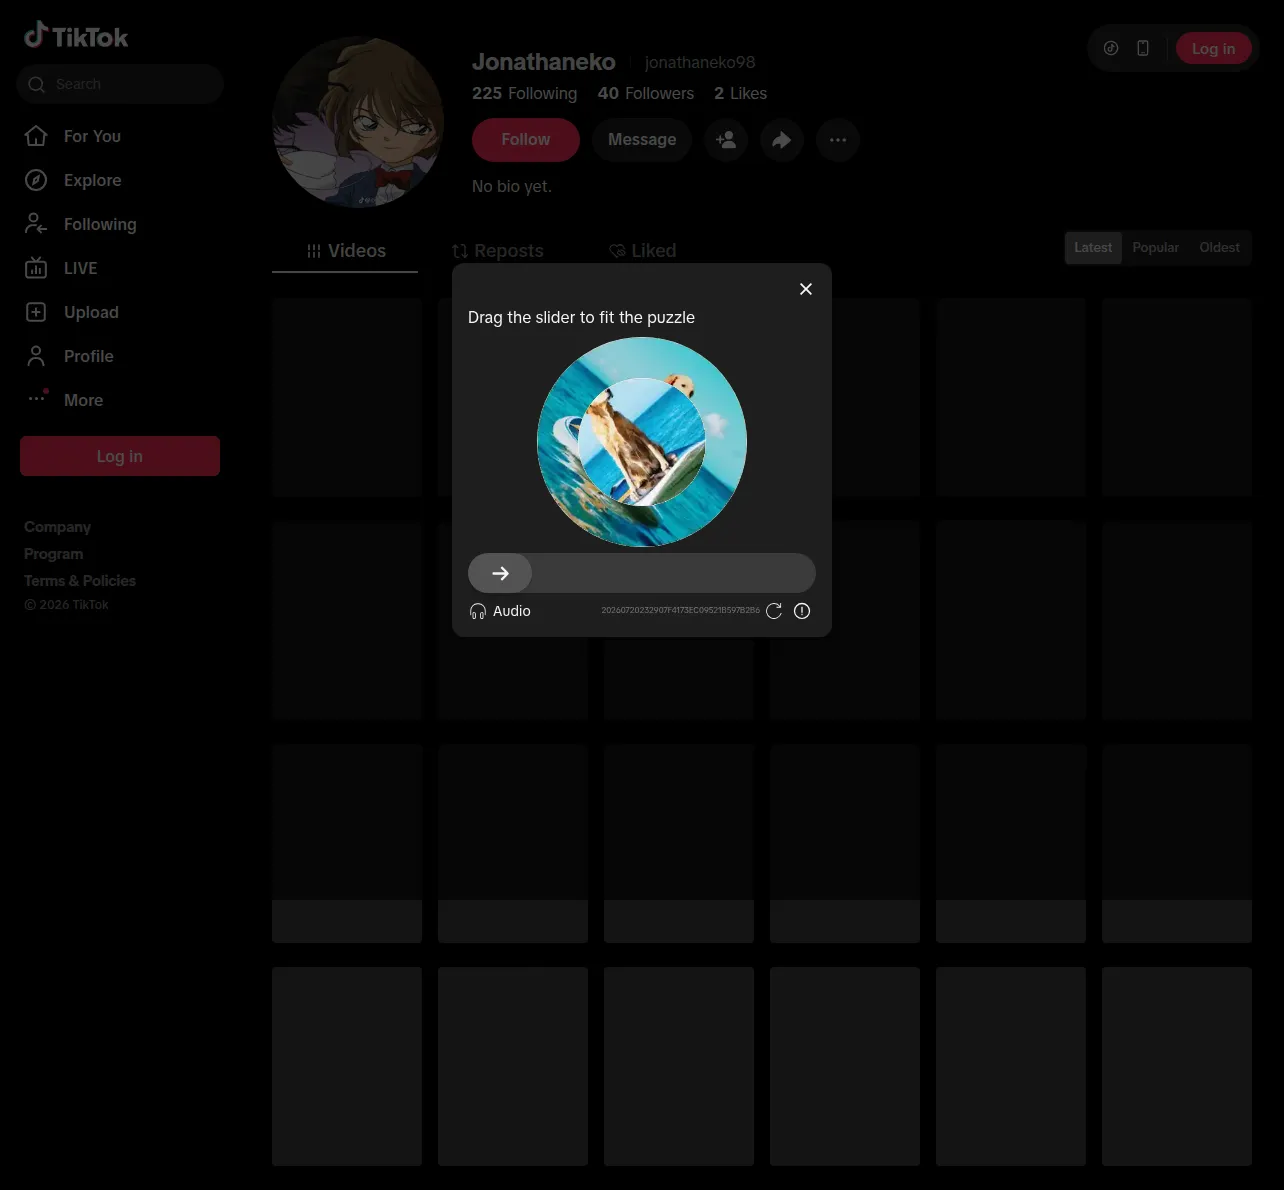Switch to the Videos tab
Screen dimensions: 1284x1190
(345, 251)
